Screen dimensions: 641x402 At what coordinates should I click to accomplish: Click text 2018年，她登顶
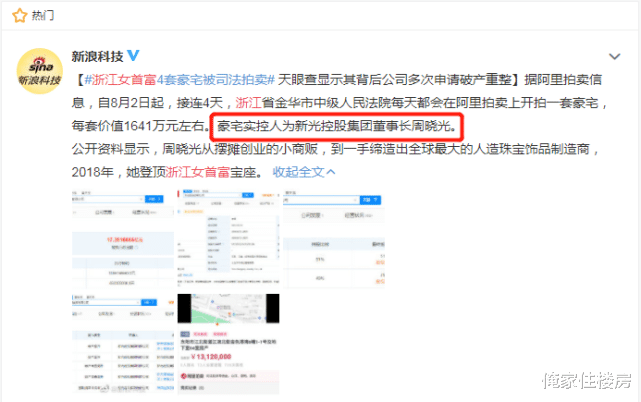pyautogui.click(x=119, y=172)
